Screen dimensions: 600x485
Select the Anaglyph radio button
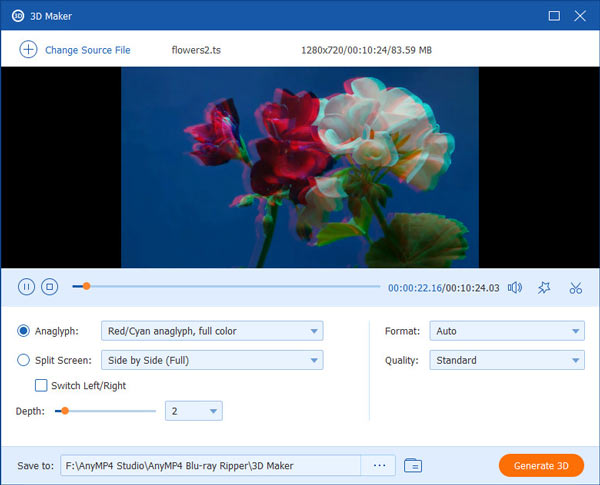click(x=24, y=331)
